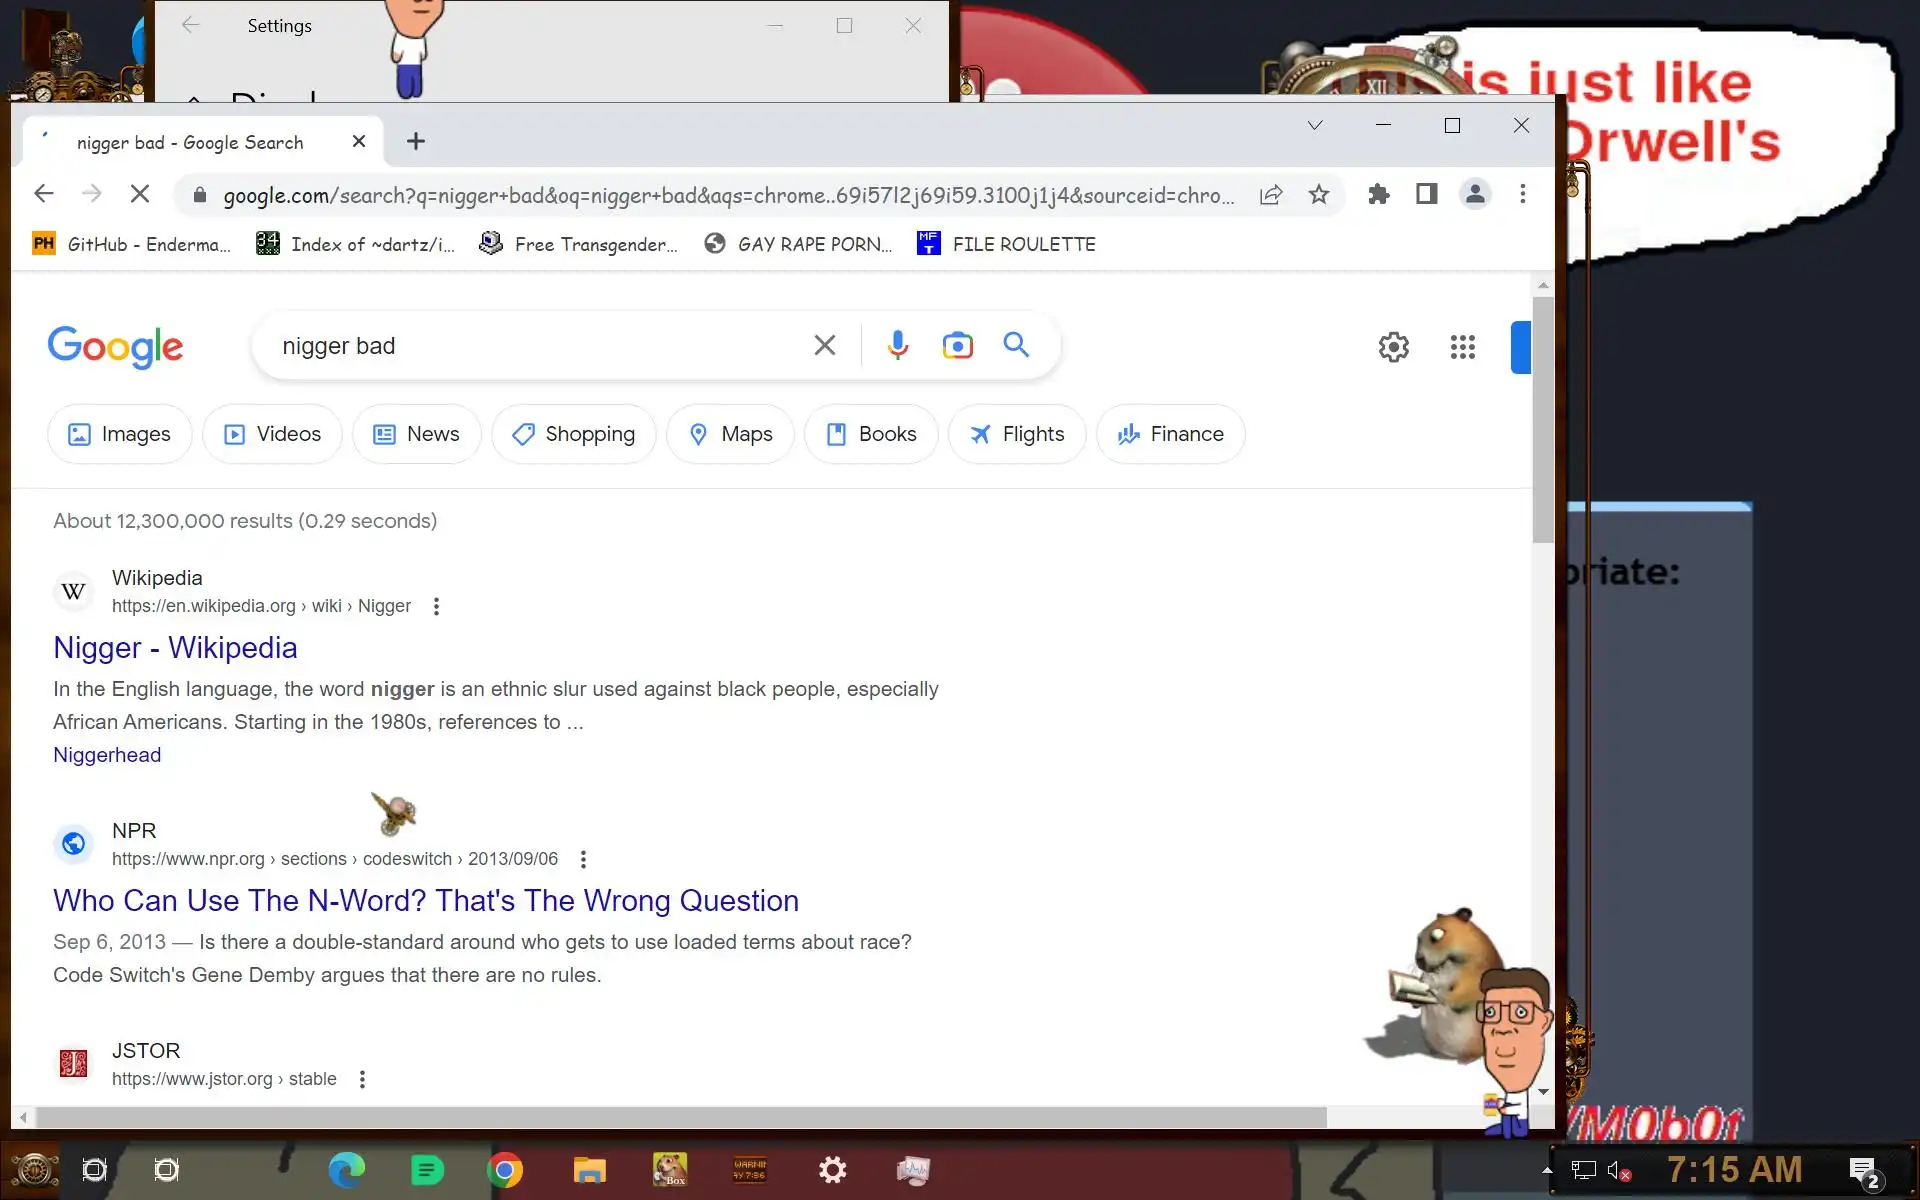
Task: Toggle Chrome side panel icon
Action: click(1426, 194)
